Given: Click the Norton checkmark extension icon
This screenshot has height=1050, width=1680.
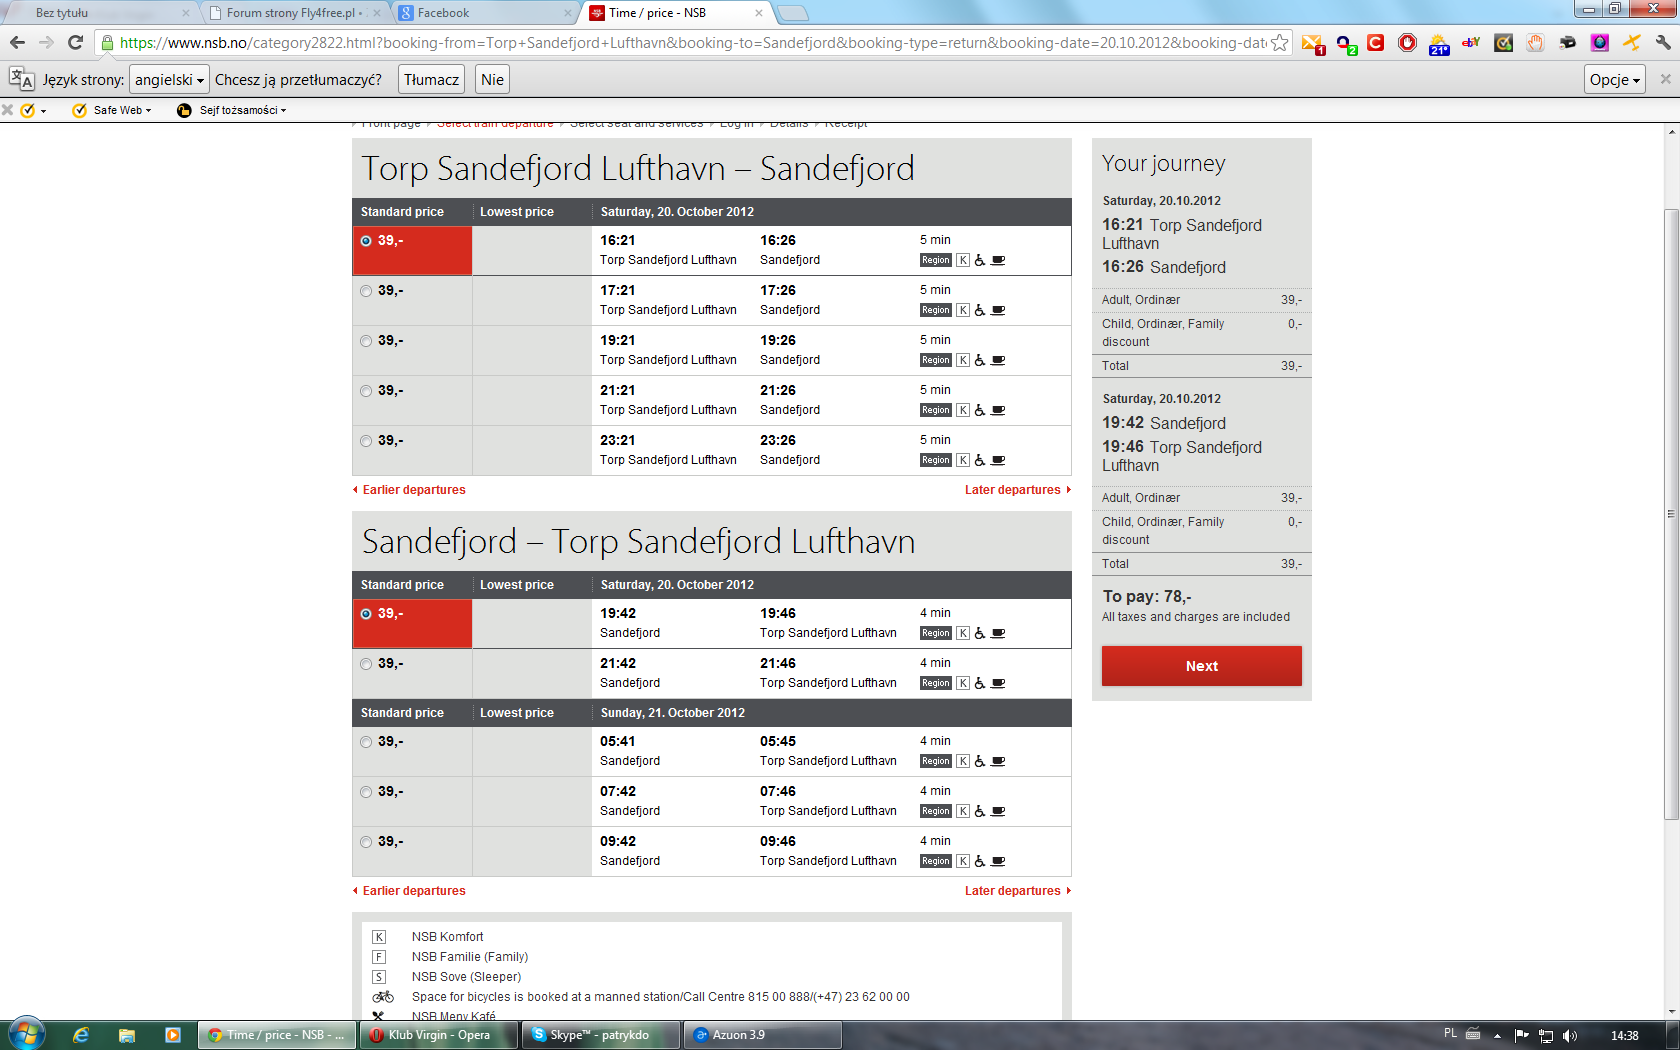Looking at the screenshot, I should coord(1503,43).
